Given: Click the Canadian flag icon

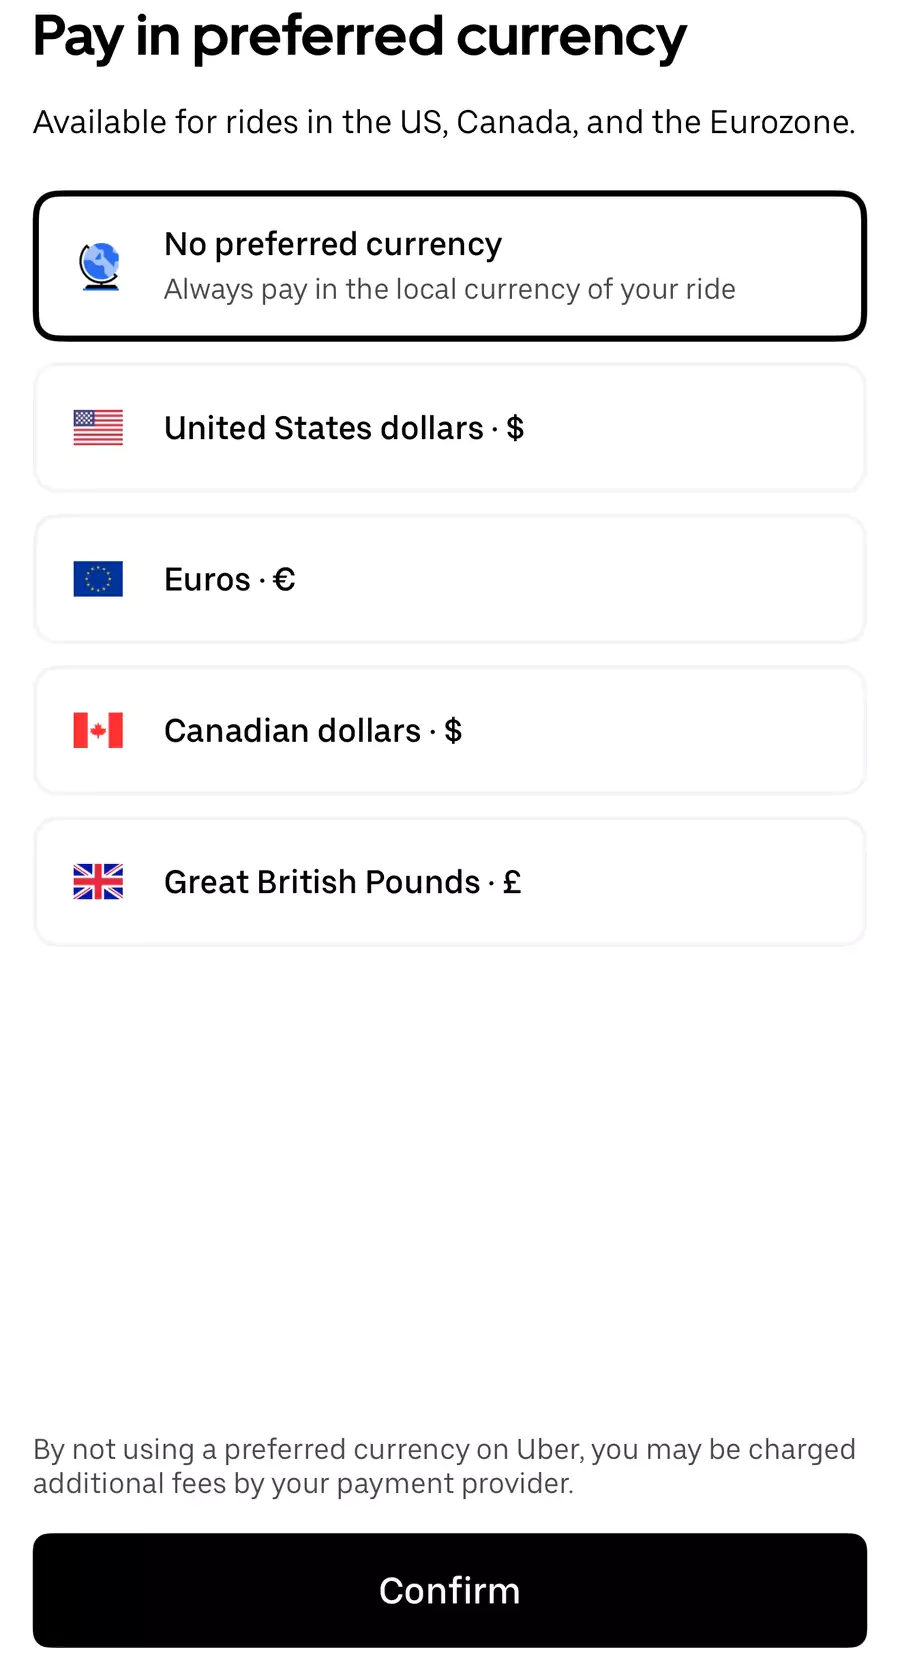Looking at the screenshot, I should click(x=98, y=731).
